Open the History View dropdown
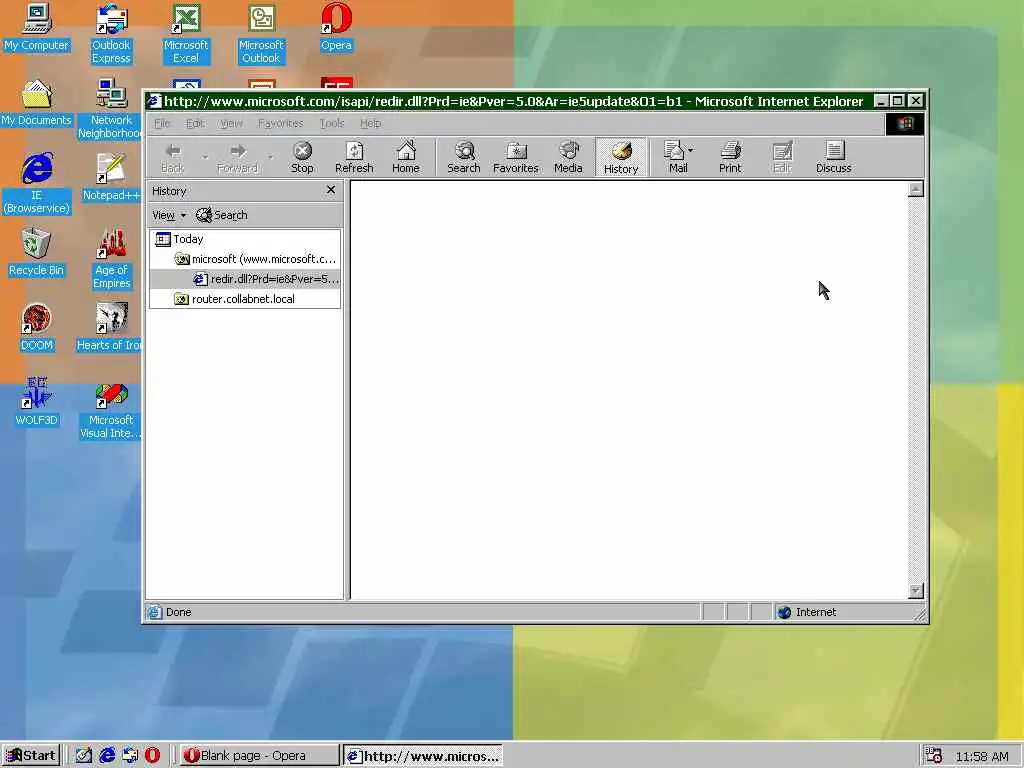 [x=168, y=215]
